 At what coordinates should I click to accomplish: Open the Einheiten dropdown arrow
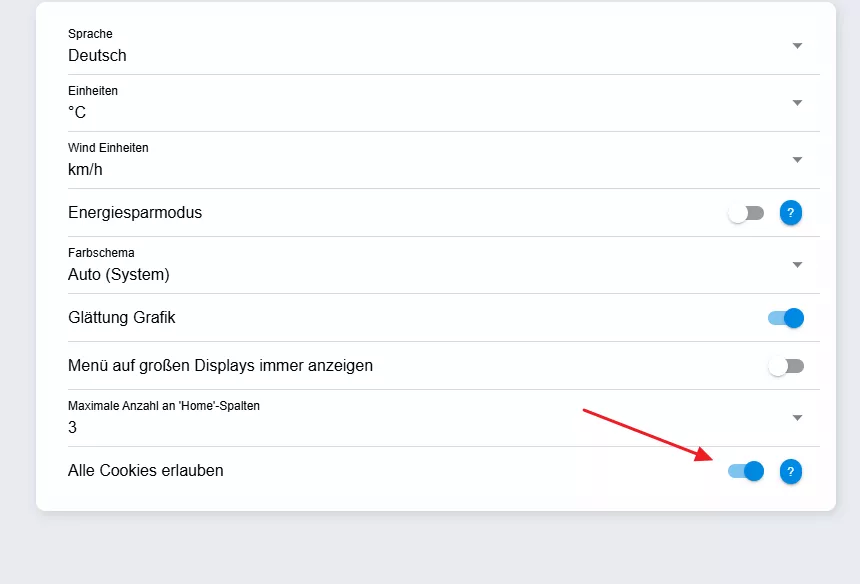pos(797,103)
